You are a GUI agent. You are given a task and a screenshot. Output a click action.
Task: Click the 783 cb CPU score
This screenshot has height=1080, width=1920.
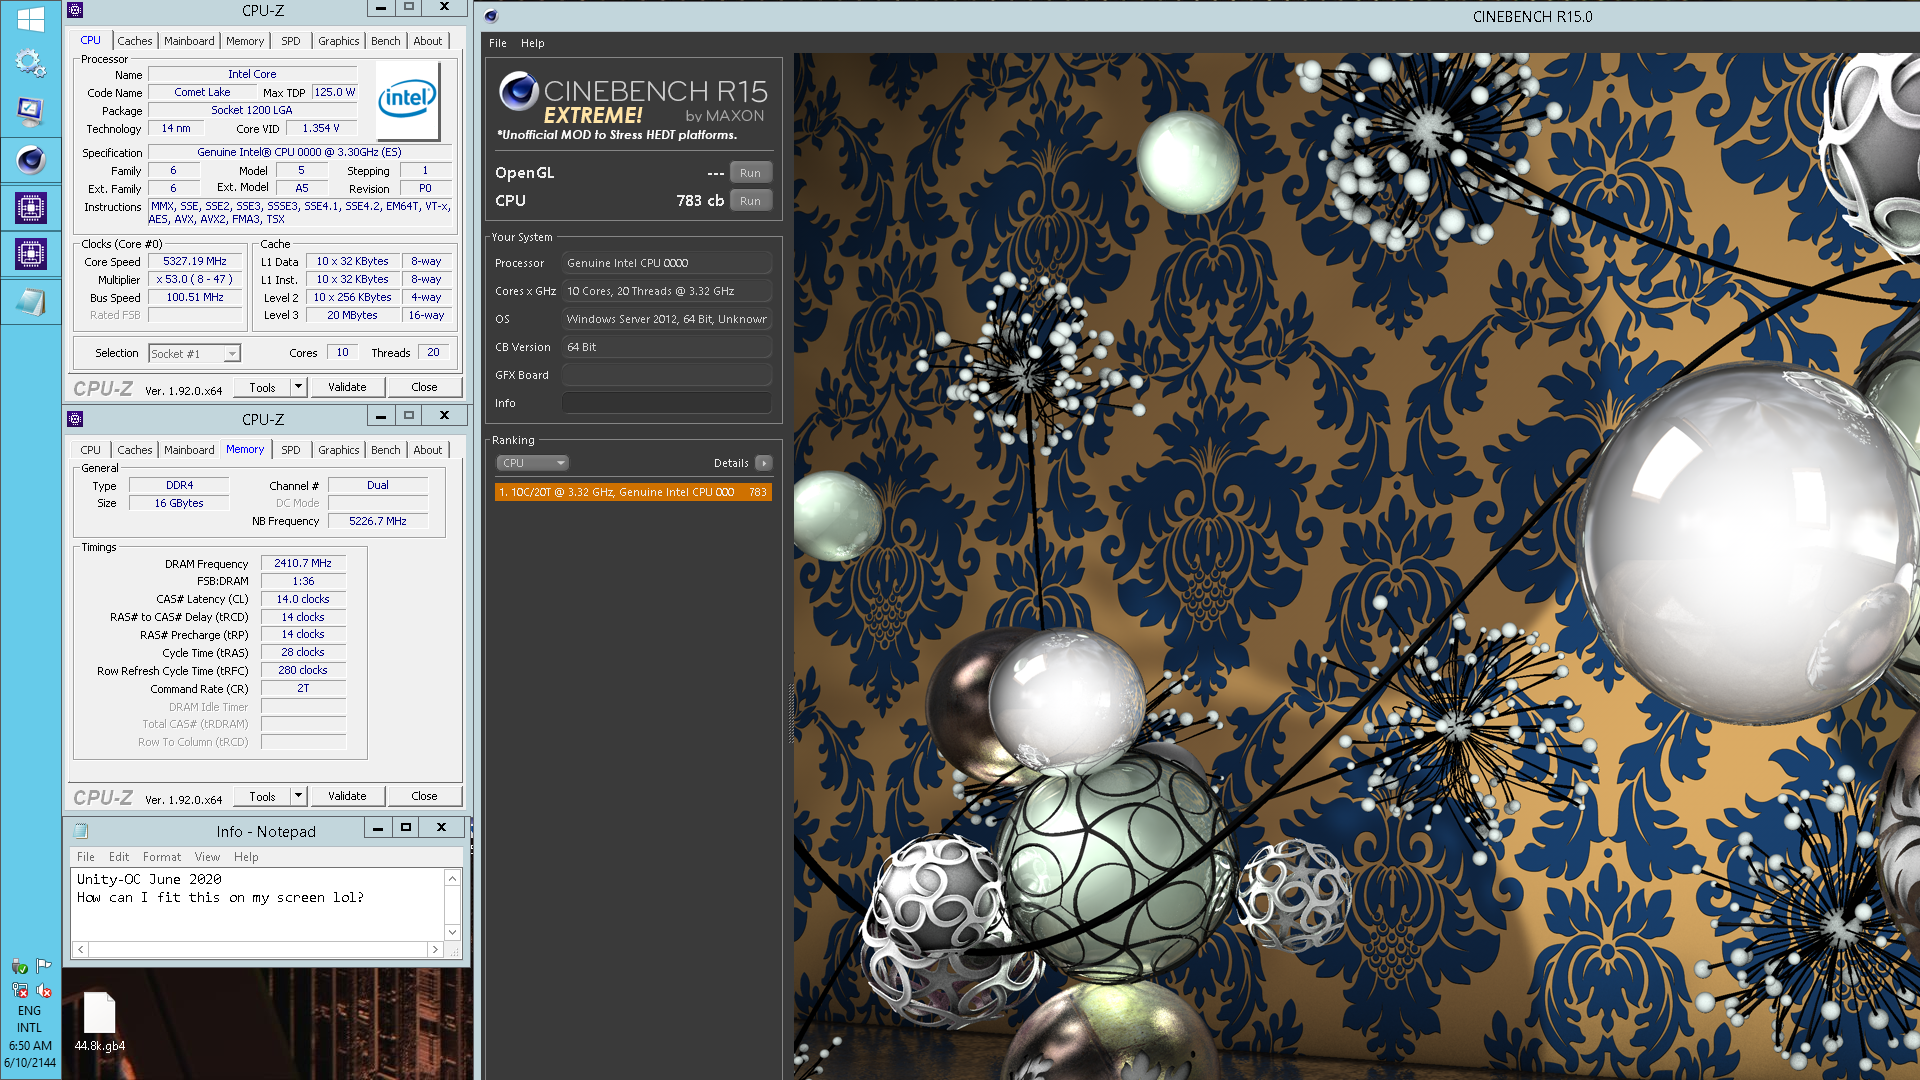tap(700, 201)
